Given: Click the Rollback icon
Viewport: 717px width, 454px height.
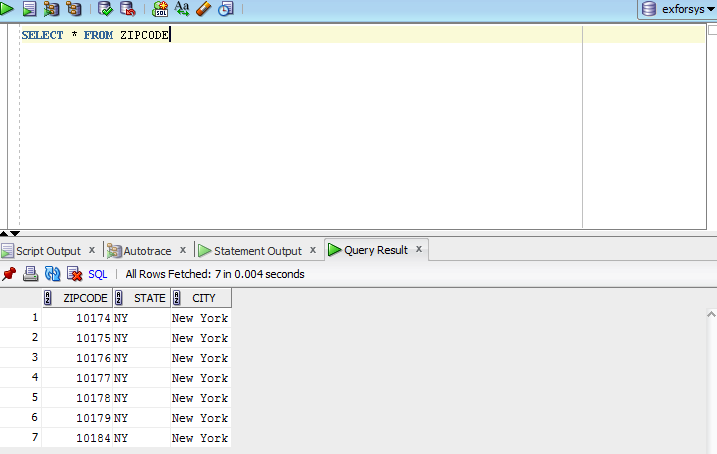Looking at the screenshot, I should 127,9.
